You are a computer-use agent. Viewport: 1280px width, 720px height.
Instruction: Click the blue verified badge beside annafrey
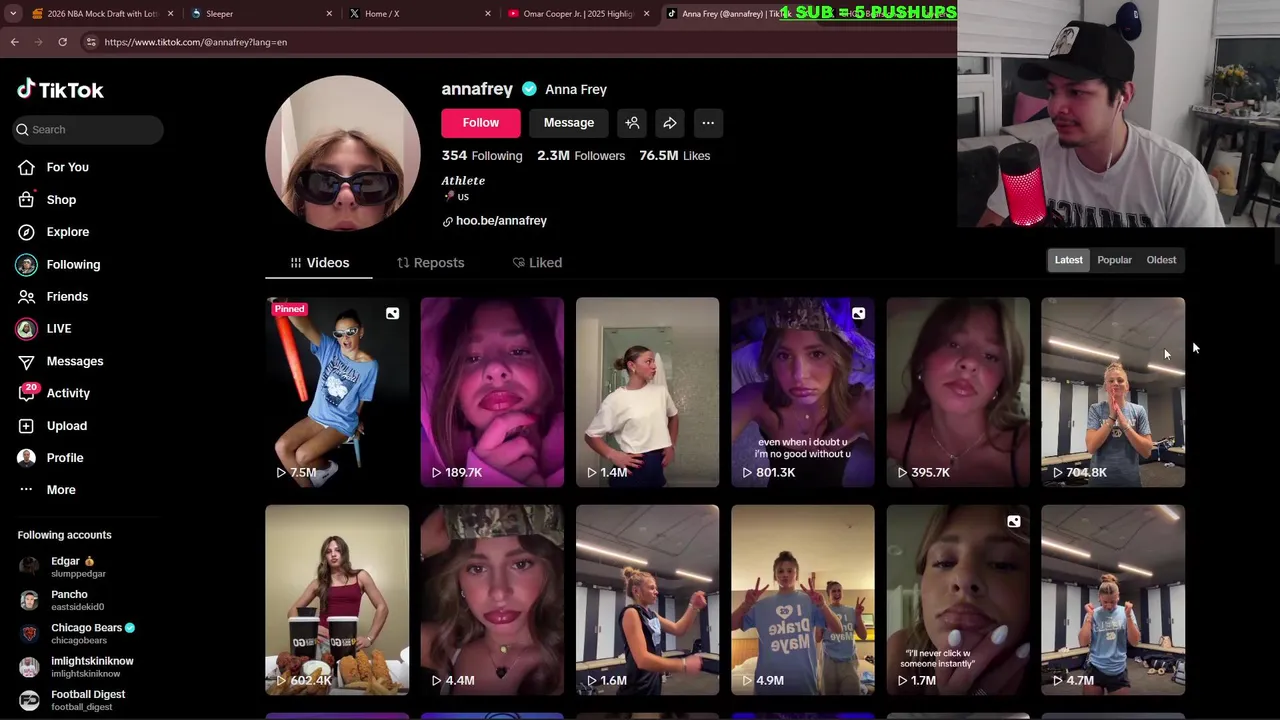(x=529, y=89)
